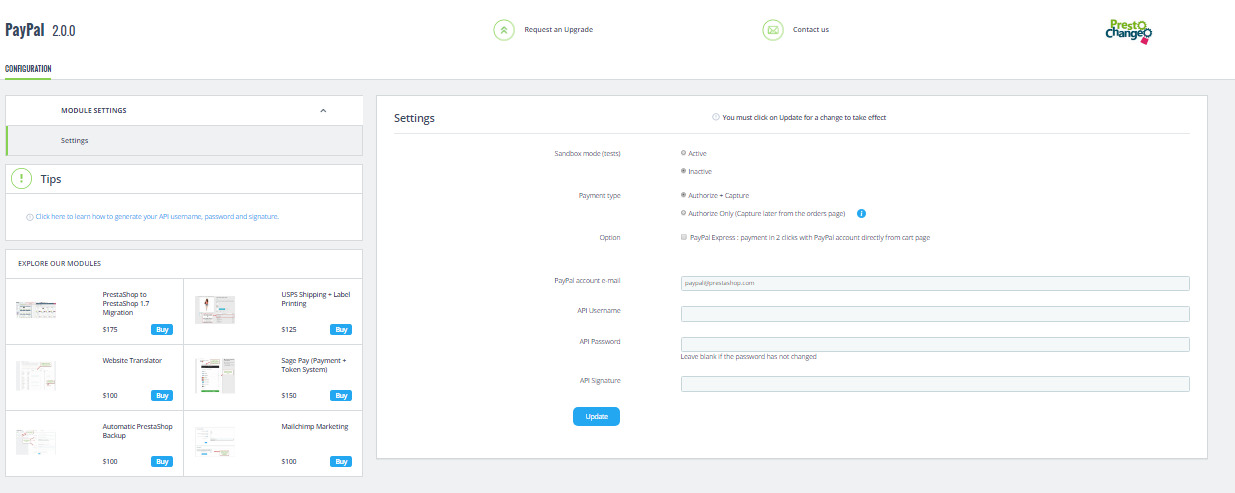Buy Automatic PrestaShop Backup module

(x=161, y=461)
